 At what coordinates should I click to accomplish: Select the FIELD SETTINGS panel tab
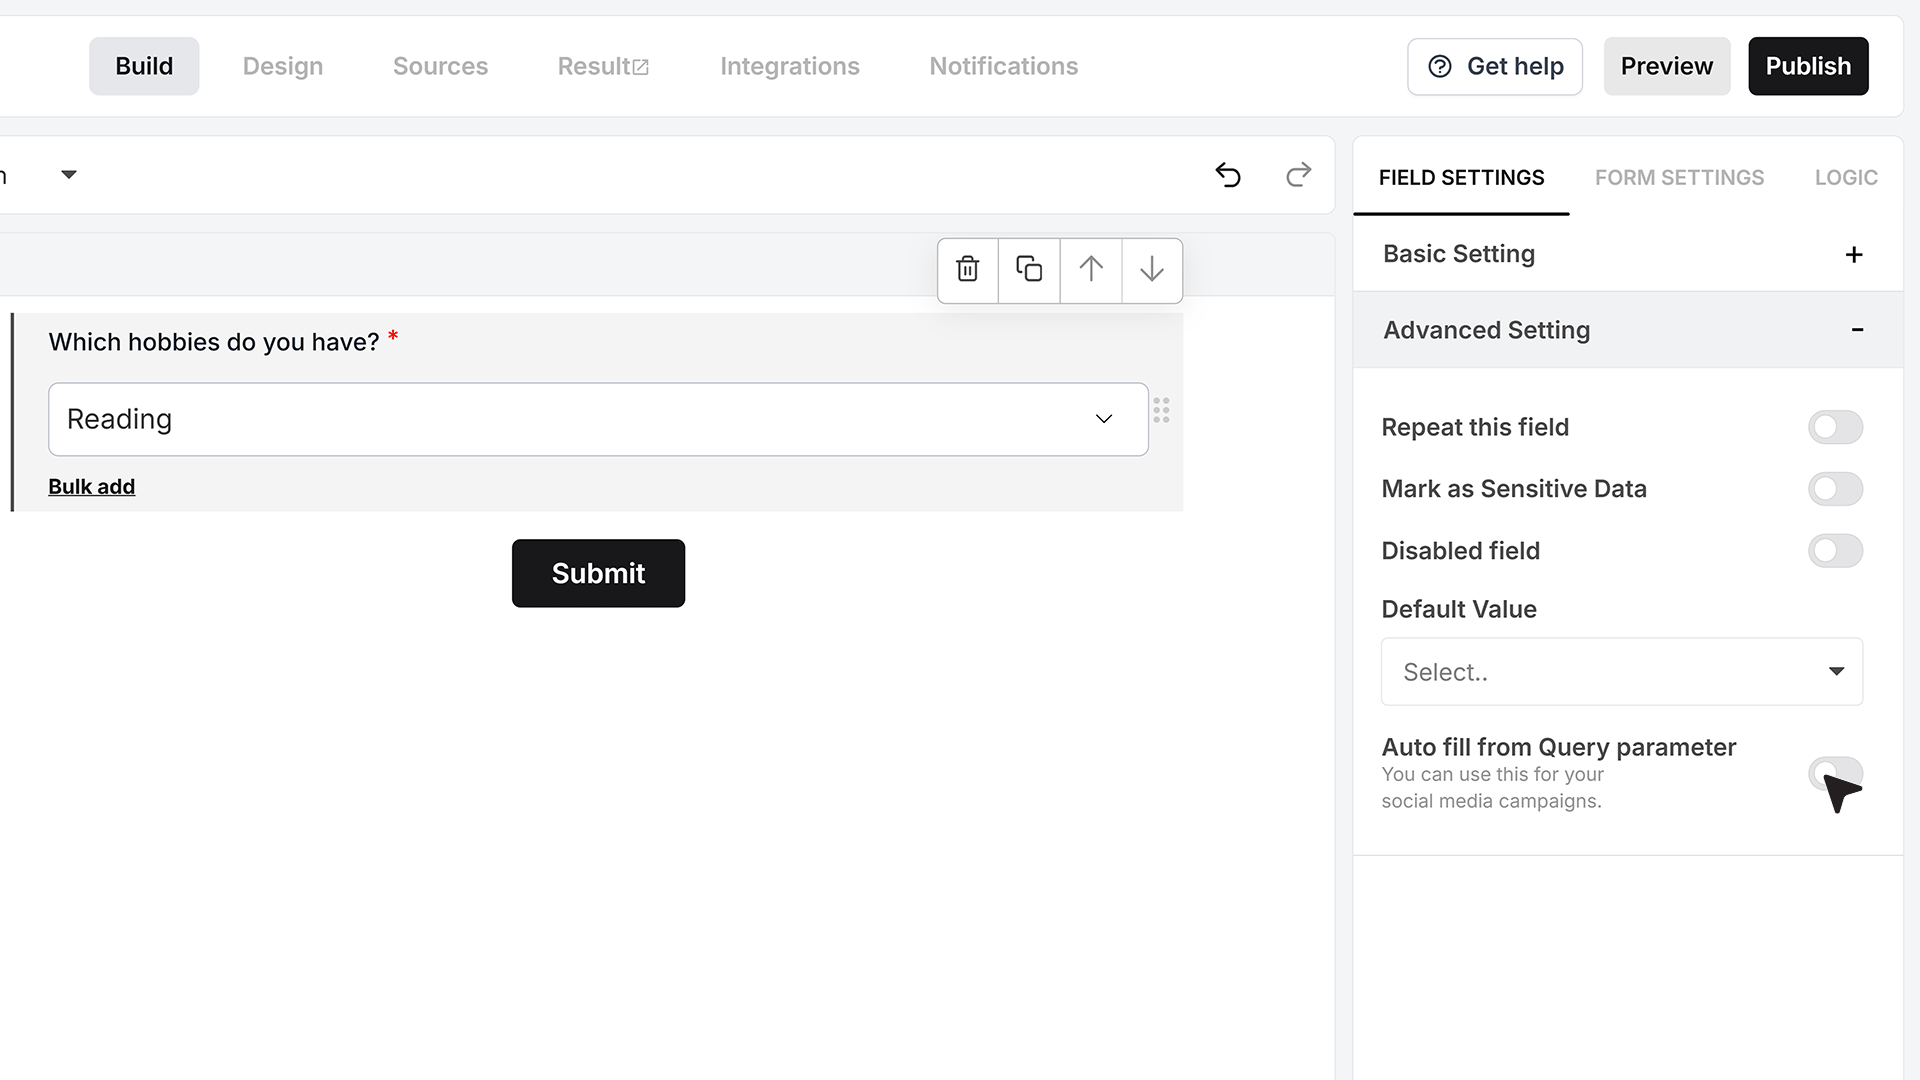(1461, 178)
